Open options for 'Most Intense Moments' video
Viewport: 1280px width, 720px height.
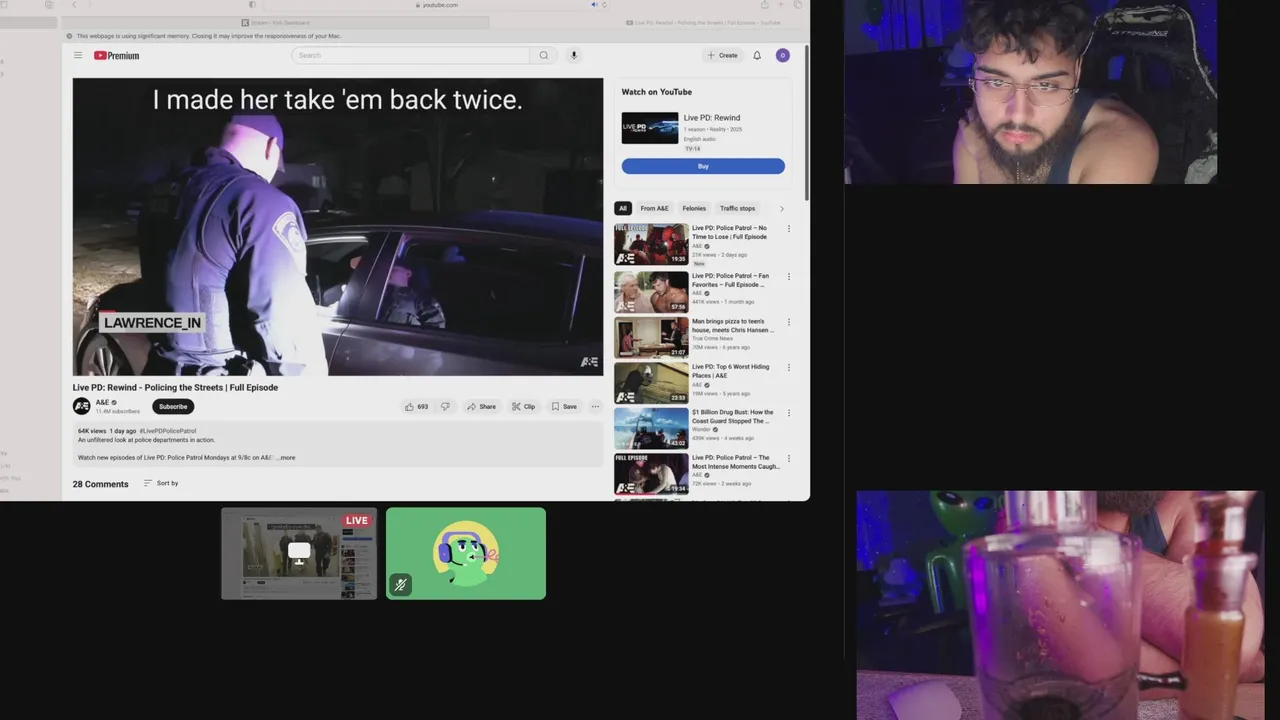click(789, 459)
